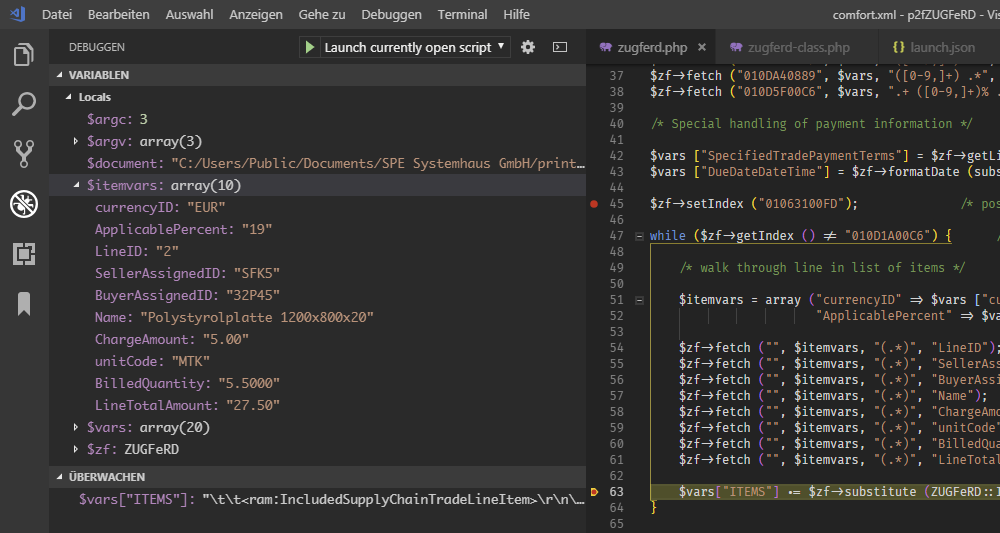Viewport: 1000px width, 533px height.
Task: Open the Source Control view icon
Action: tap(24, 153)
